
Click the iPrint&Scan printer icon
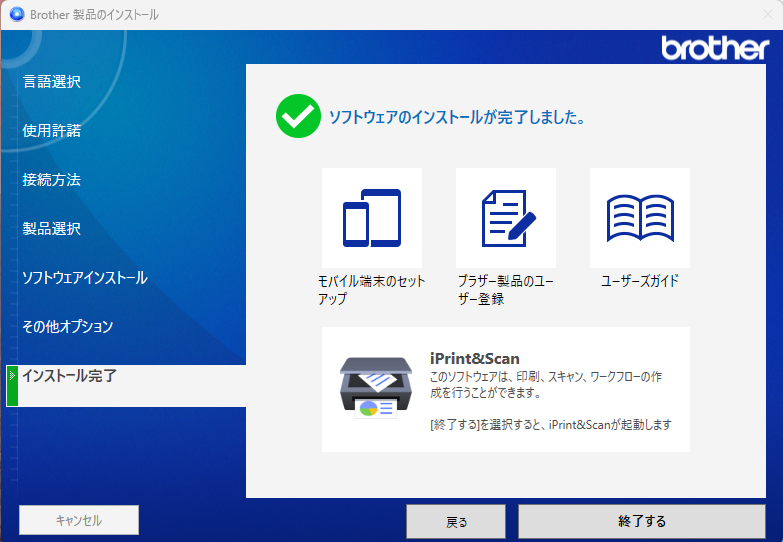(376, 388)
